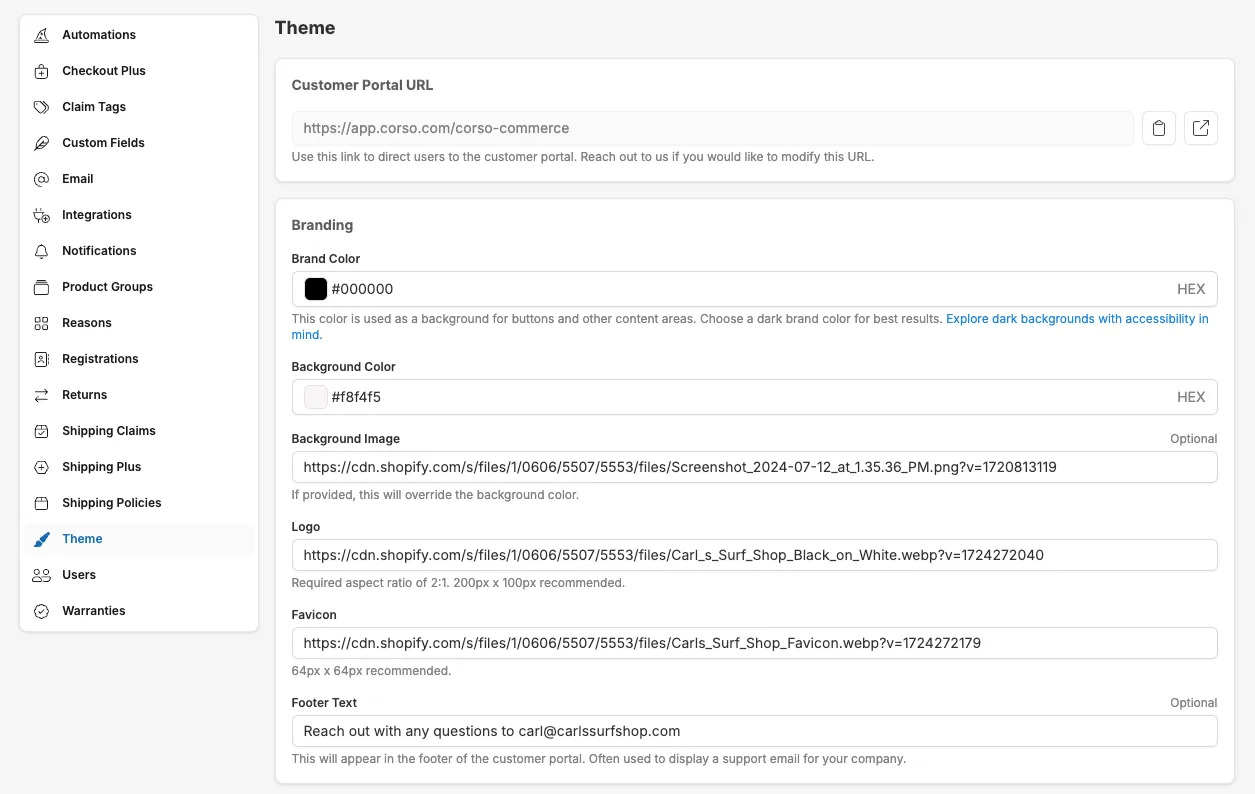
Task: Open customer portal in new tab icon
Action: click(1201, 128)
